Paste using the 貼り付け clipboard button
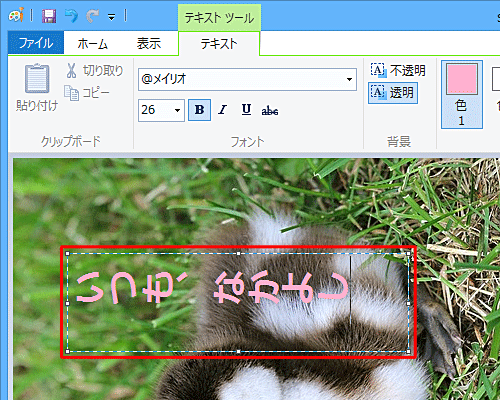 (x=37, y=87)
